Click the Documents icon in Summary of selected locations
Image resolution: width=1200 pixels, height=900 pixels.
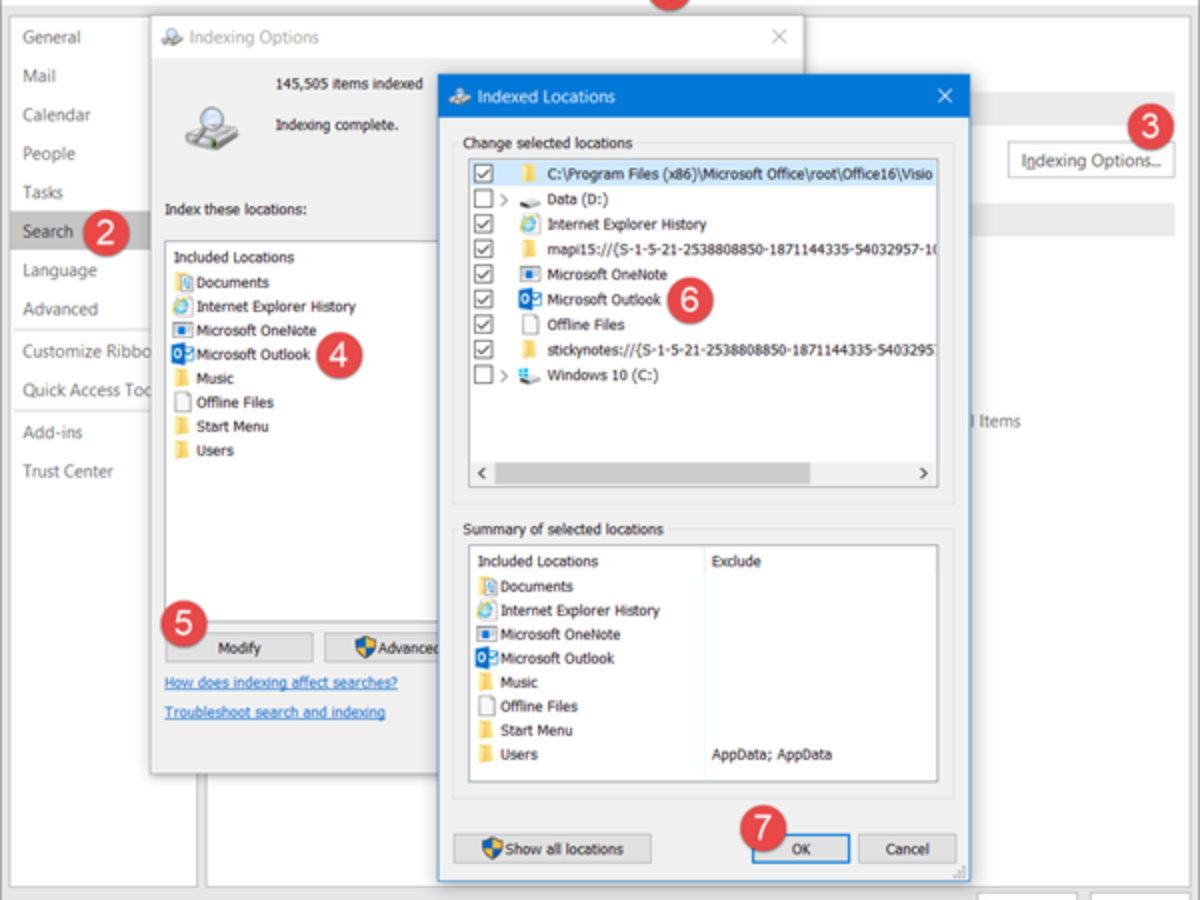pos(487,587)
